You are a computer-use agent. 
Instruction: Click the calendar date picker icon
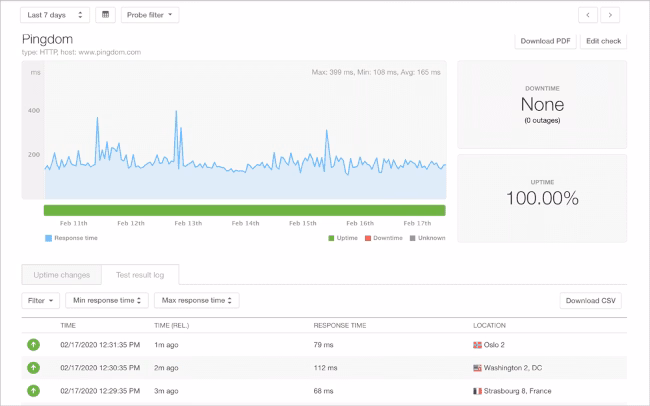(105, 15)
